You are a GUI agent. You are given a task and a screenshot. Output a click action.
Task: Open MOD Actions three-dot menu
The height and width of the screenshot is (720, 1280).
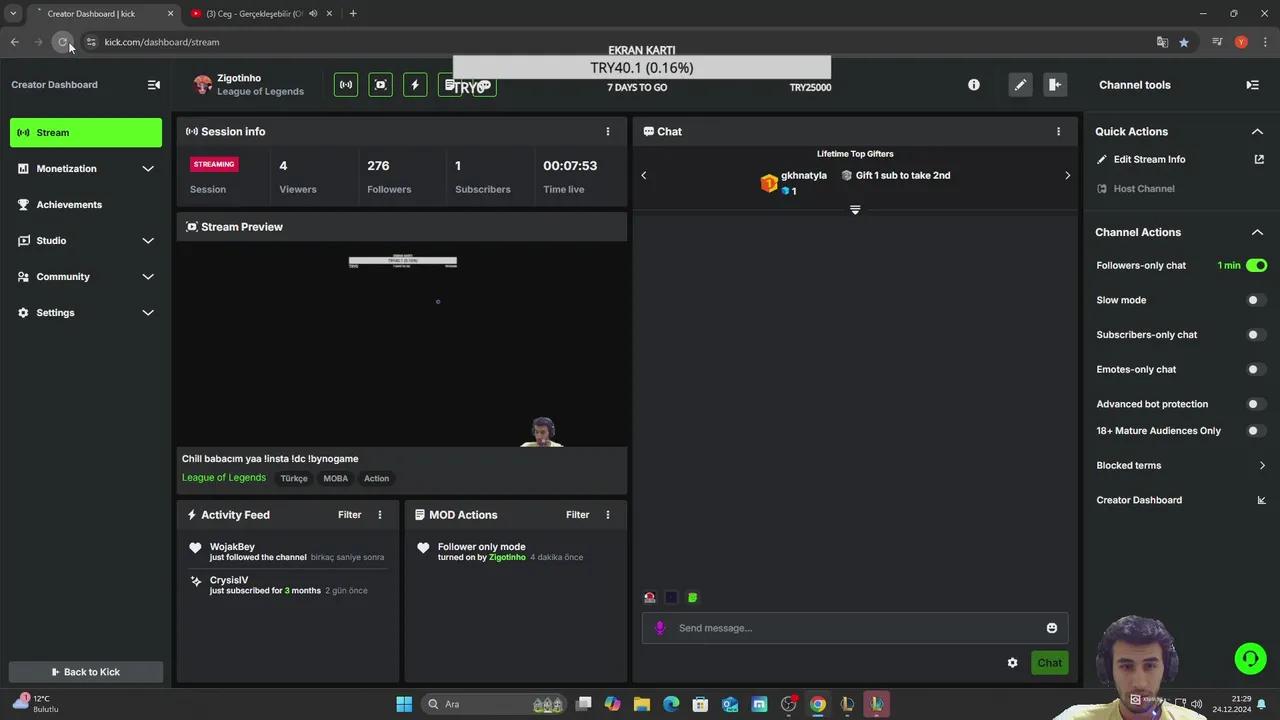607,515
